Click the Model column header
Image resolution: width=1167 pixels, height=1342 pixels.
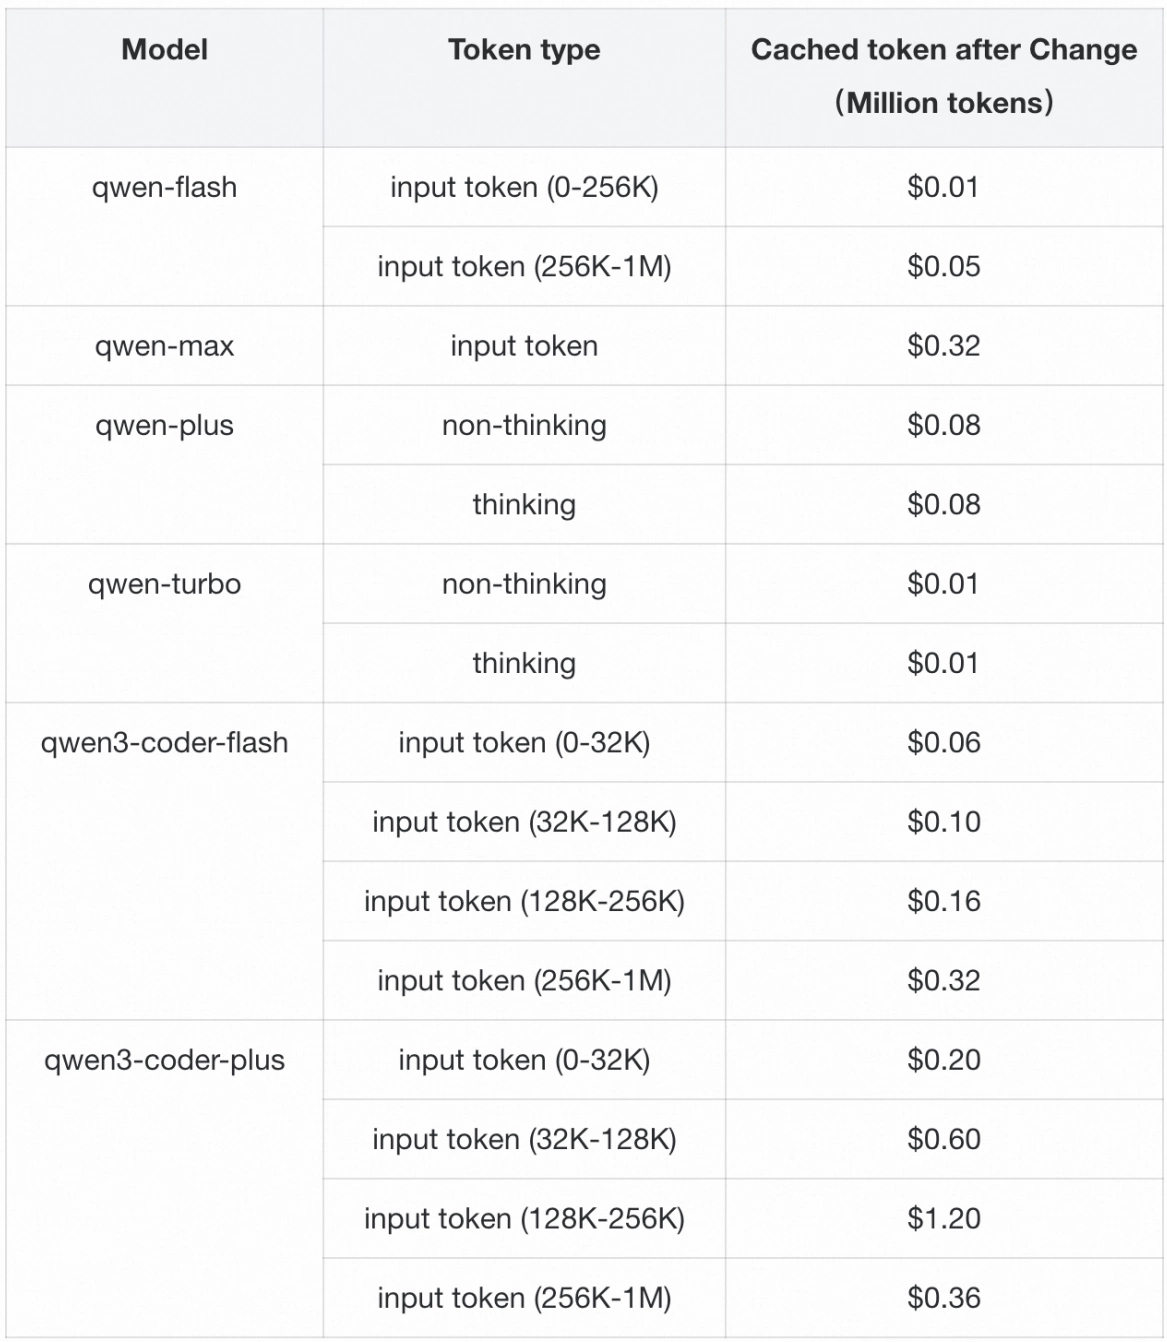(x=164, y=50)
